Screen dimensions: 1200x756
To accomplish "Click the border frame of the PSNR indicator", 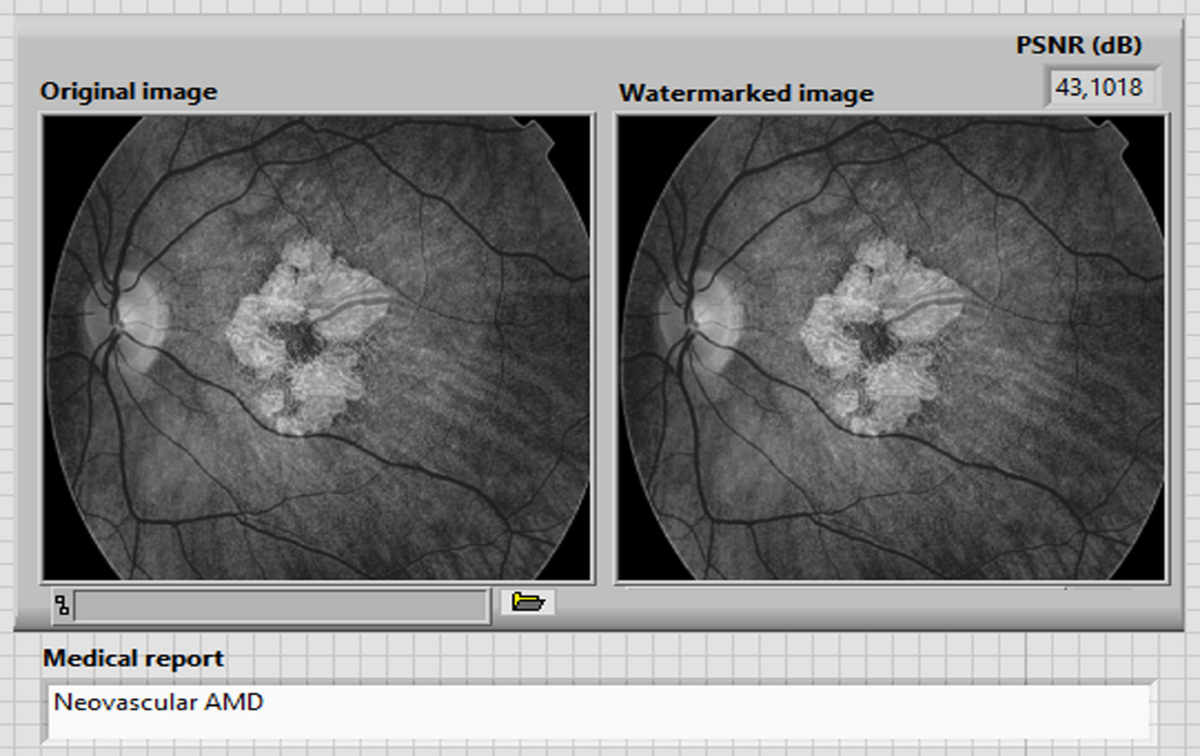I will click(x=1045, y=87).
